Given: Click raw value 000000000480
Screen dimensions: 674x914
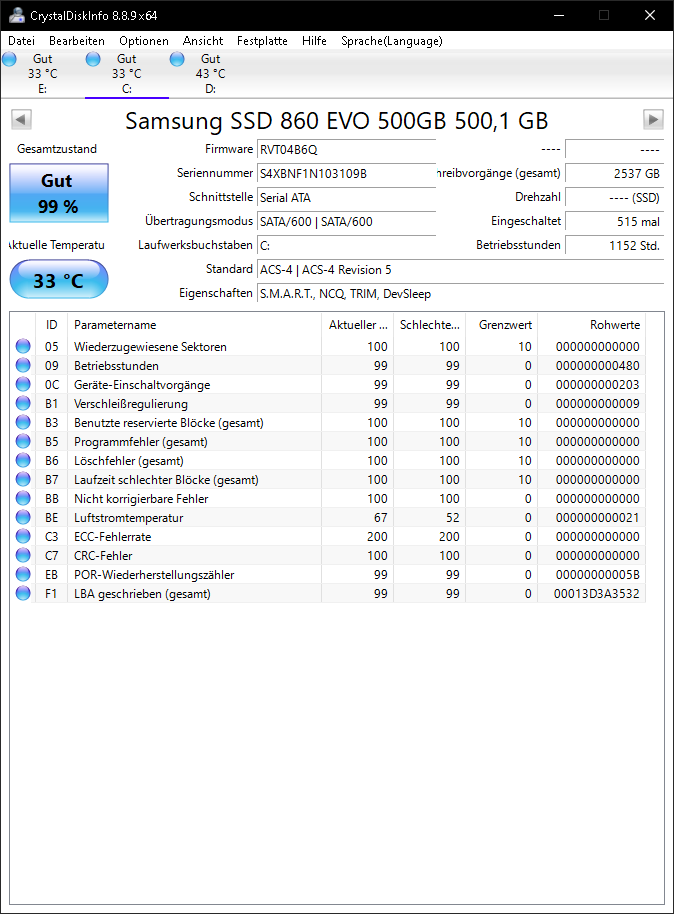Looking at the screenshot, I should [598, 365].
